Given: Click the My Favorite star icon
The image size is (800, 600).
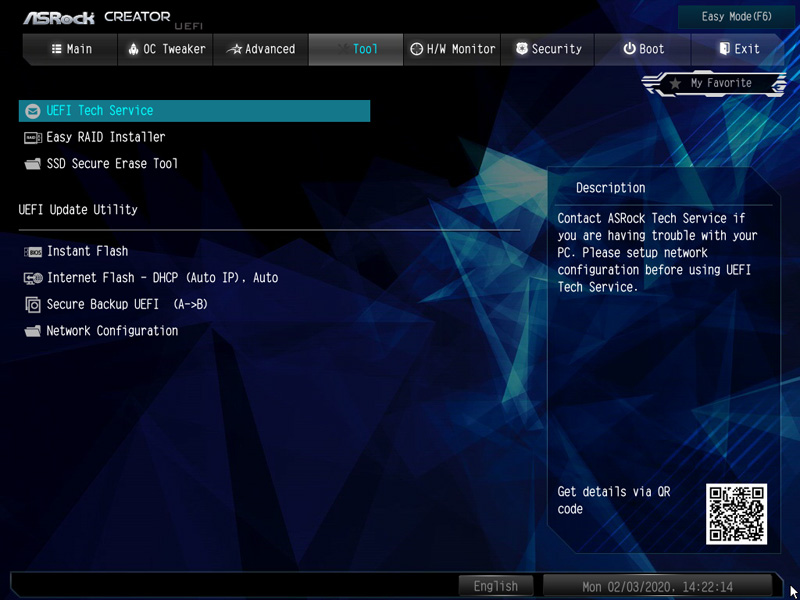Looking at the screenshot, I should (x=675, y=84).
